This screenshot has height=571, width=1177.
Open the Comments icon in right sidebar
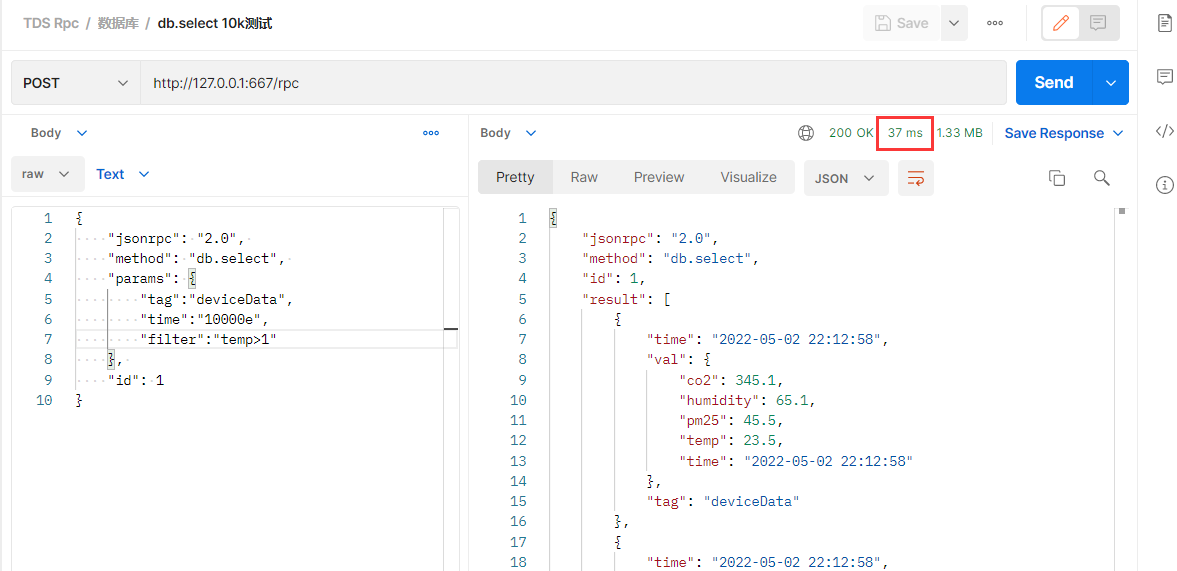pyautogui.click(x=1165, y=77)
